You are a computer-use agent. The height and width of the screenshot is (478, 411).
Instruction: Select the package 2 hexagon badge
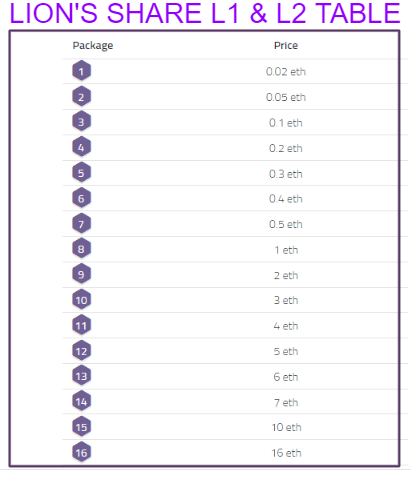click(x=81, y=97)
